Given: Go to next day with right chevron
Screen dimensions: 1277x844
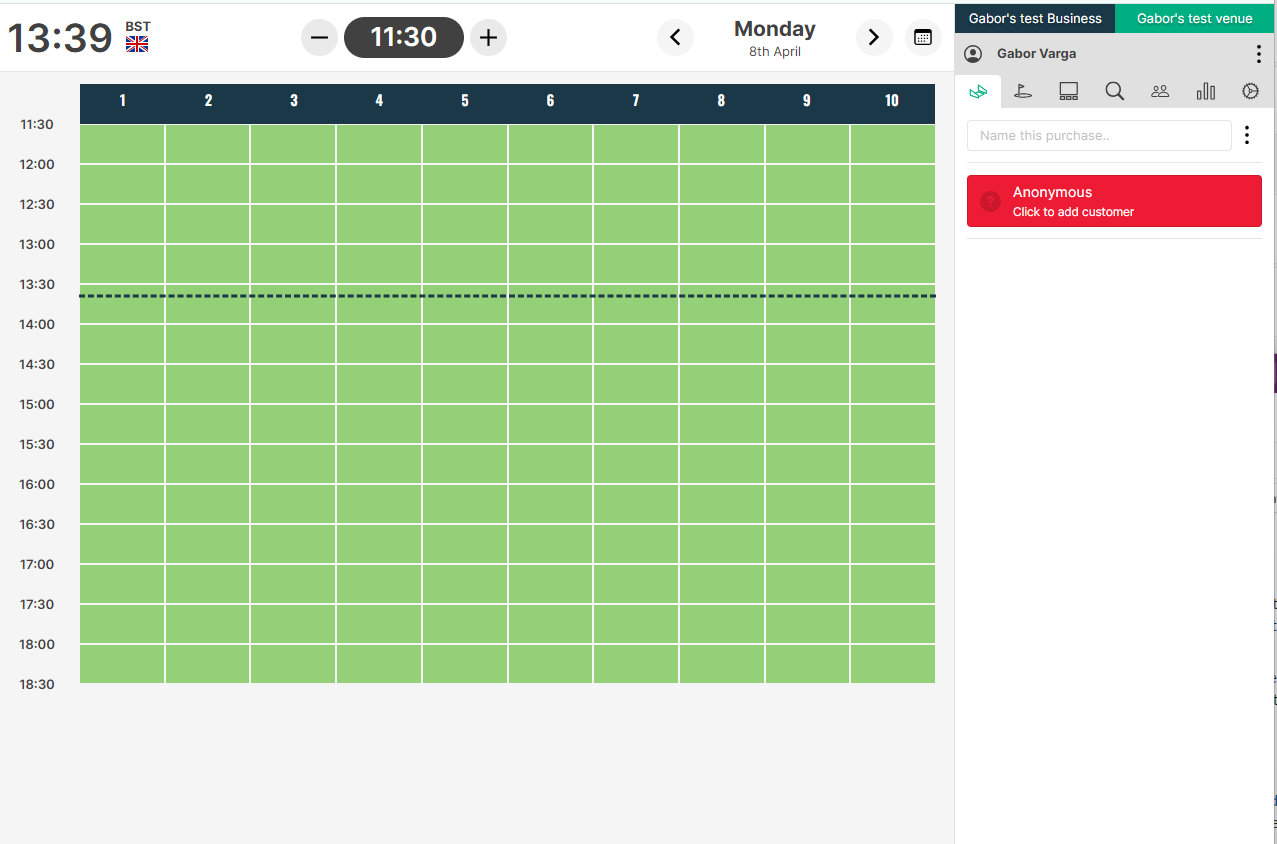Looking at the screenshot, I should click(x=874, y=37).
